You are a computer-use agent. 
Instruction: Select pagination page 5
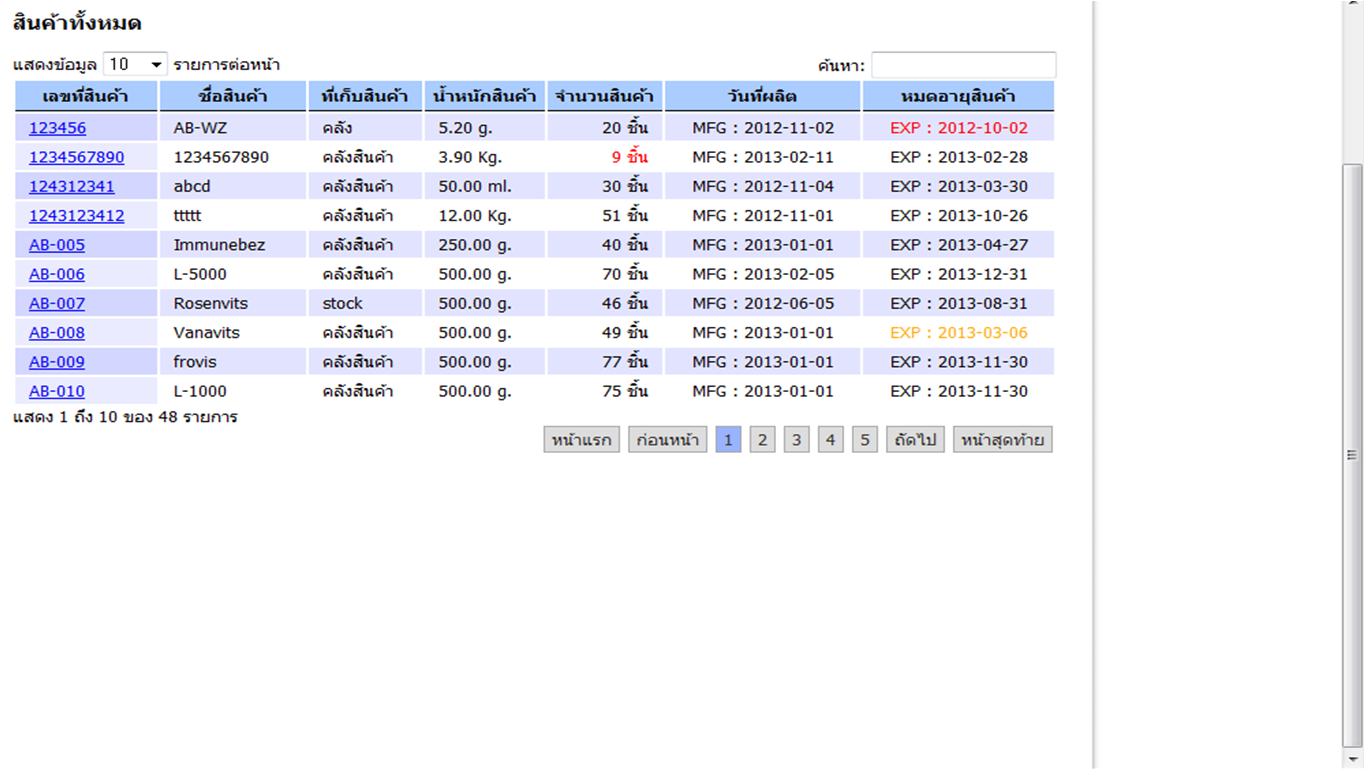click(x=865, y=440)
